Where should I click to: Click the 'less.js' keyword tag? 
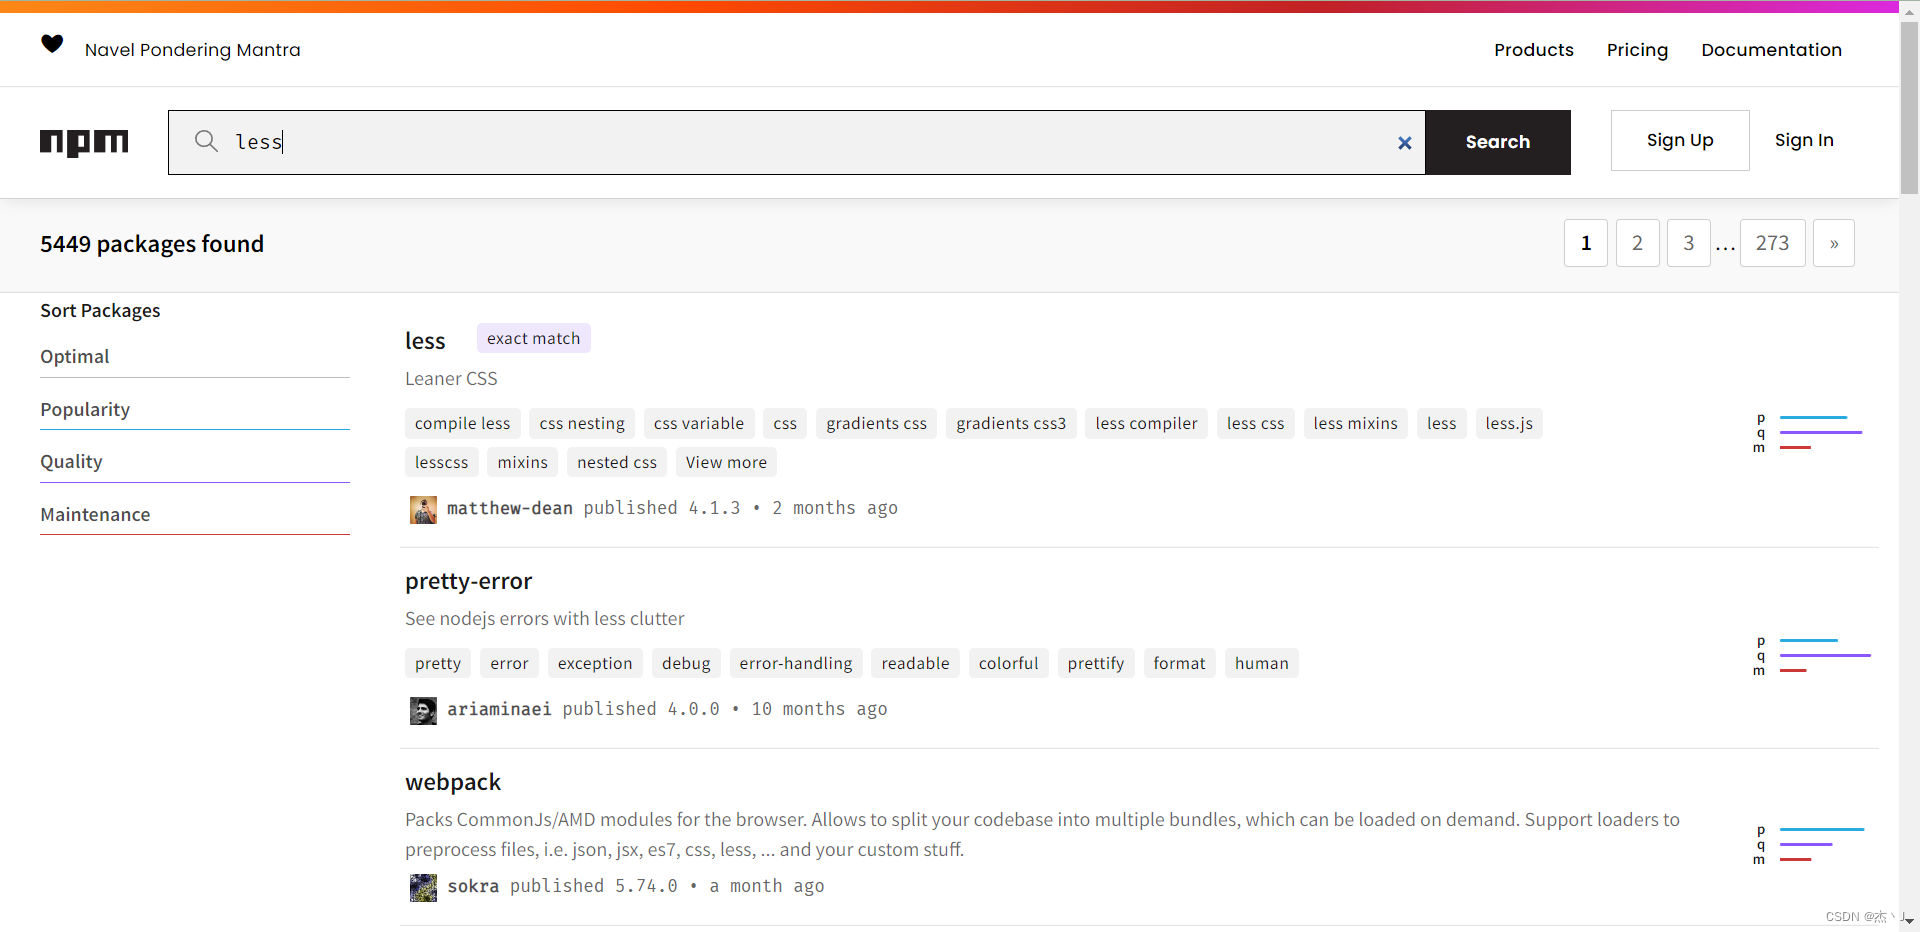pyautogui.click(x=1509, y=423)
